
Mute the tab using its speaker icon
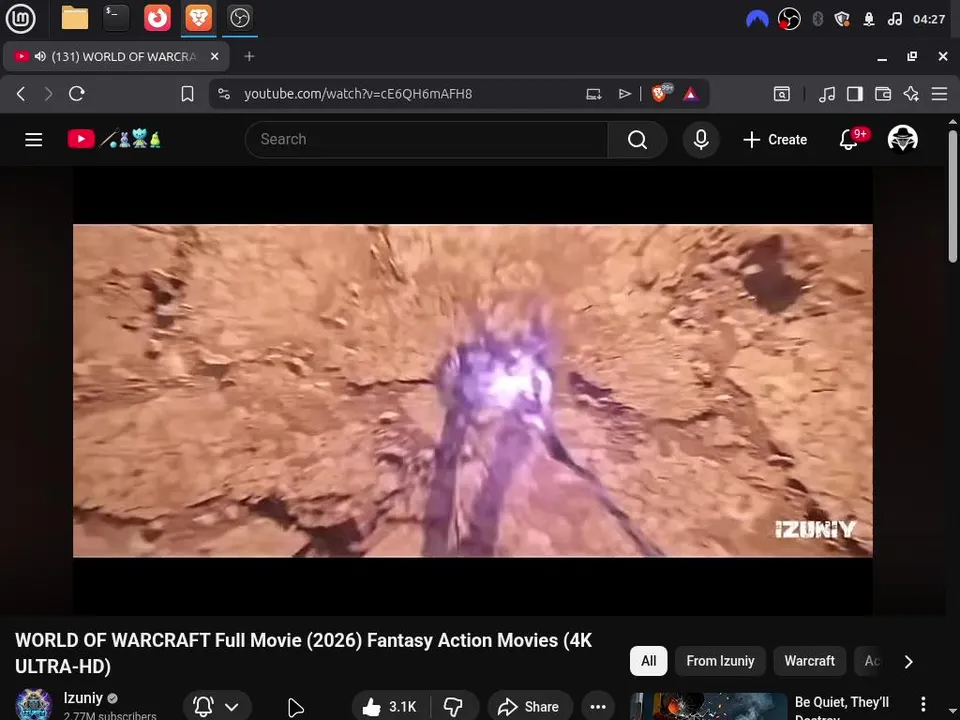coord(40,56)
